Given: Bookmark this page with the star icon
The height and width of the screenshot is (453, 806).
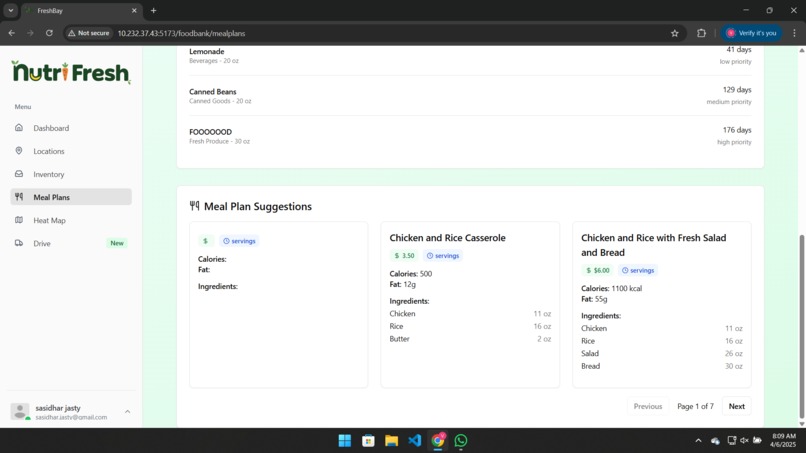Looking at the screenshot, I should click(x=674, y=33).
